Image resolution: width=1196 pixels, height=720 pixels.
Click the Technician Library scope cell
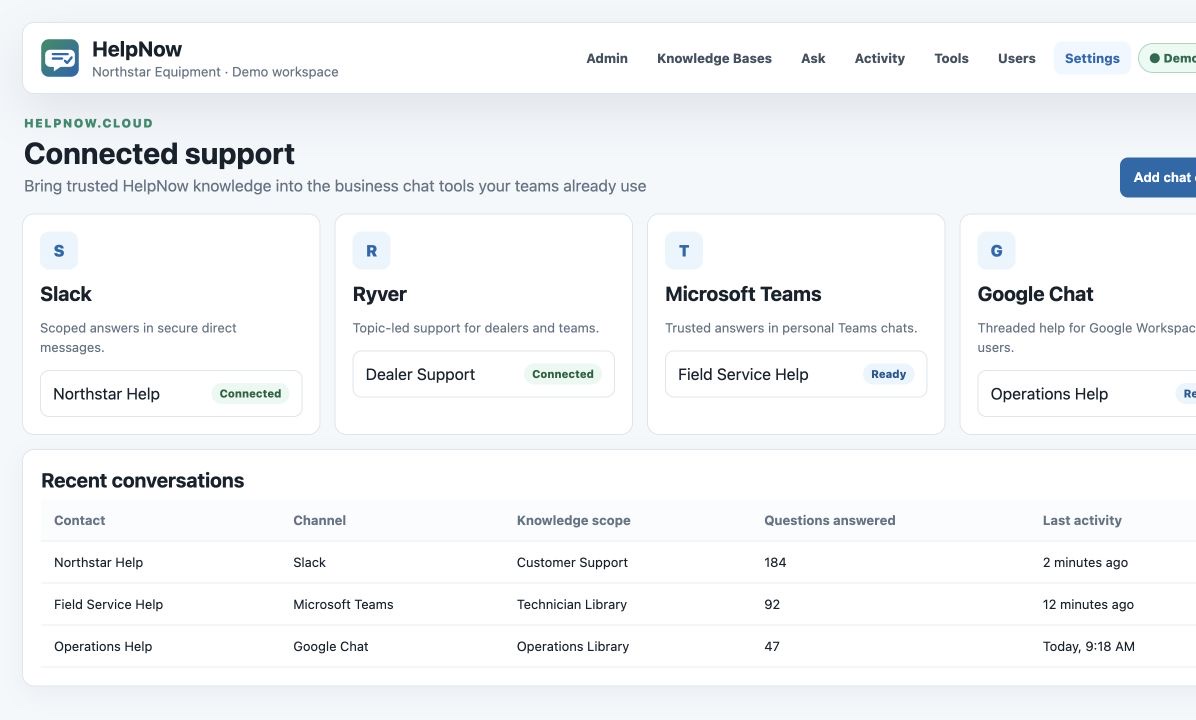[571, 604]
